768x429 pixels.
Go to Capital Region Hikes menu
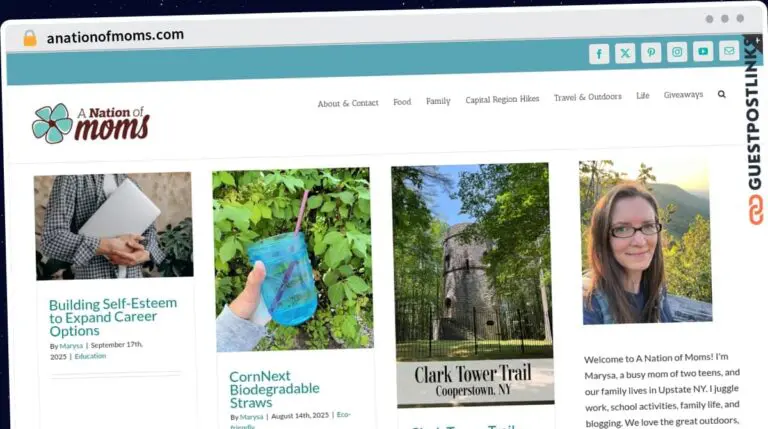[x=502, y=99]
